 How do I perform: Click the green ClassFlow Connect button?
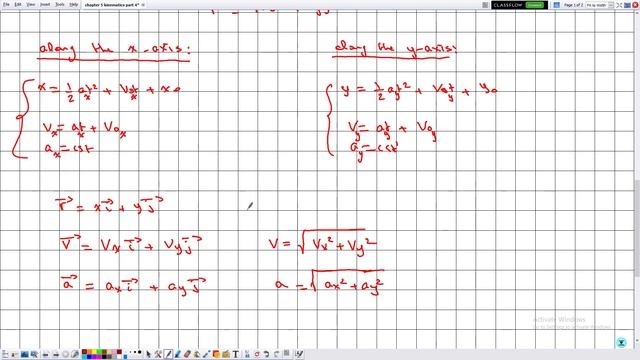coord(535,5)
